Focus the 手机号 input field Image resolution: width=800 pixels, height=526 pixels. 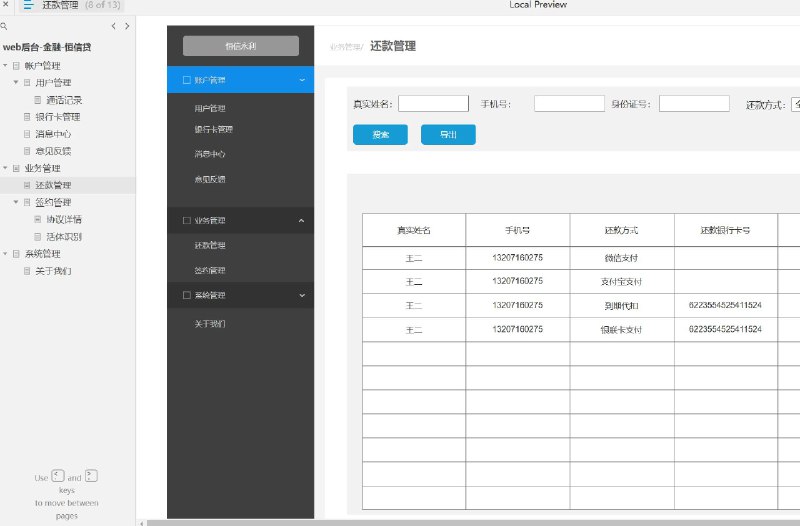[569, 104]
